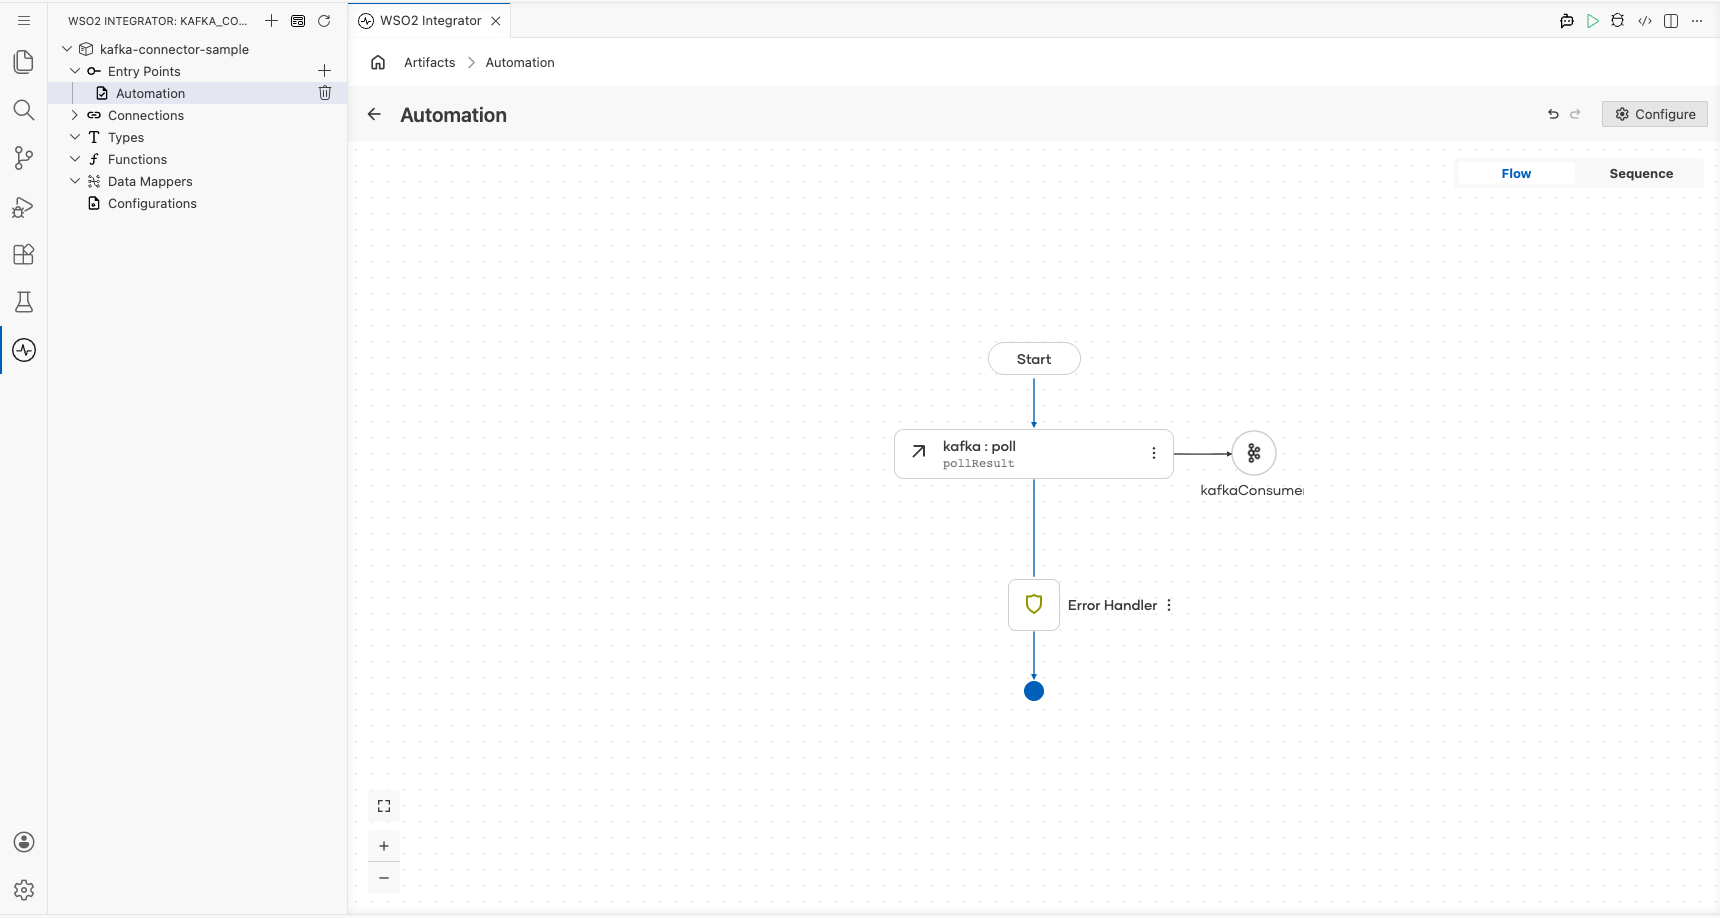Zoom out of the diagram

coord(384,878)
